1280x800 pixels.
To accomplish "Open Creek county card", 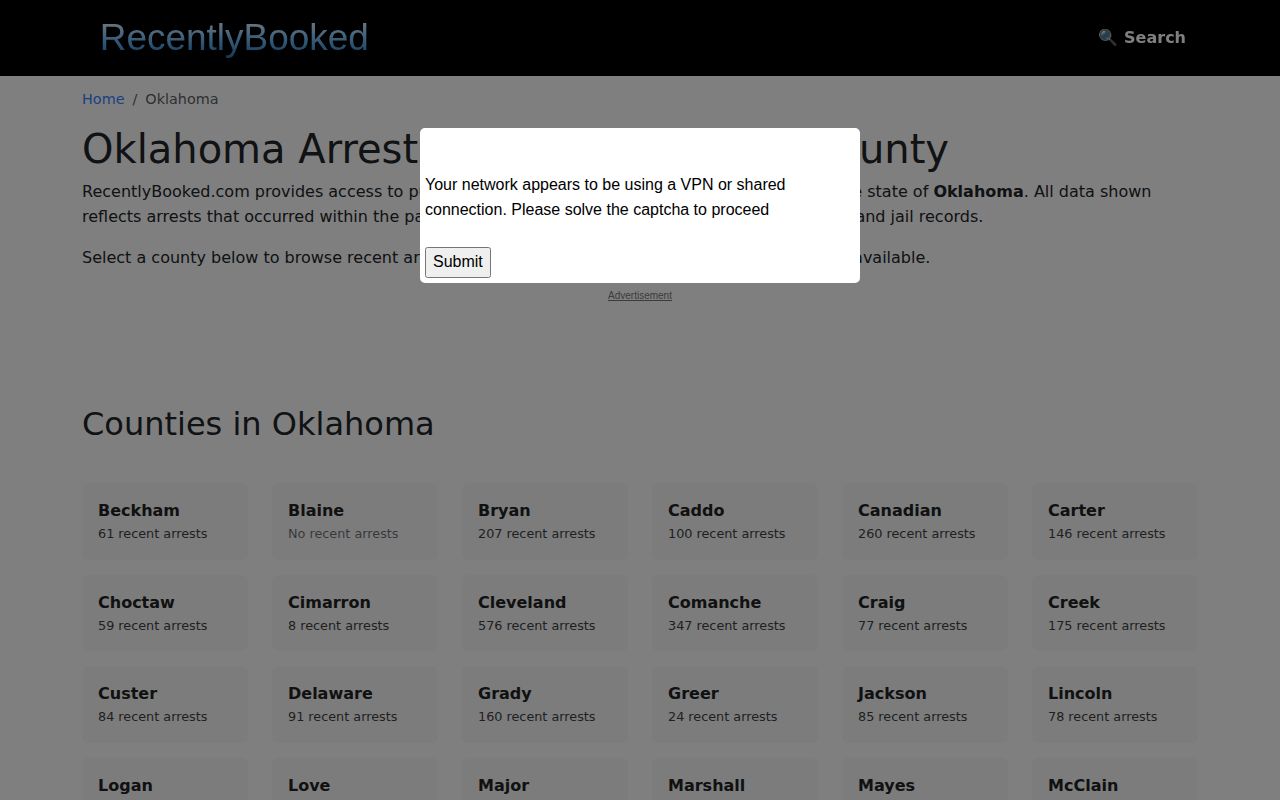I will coord(1115,613).
